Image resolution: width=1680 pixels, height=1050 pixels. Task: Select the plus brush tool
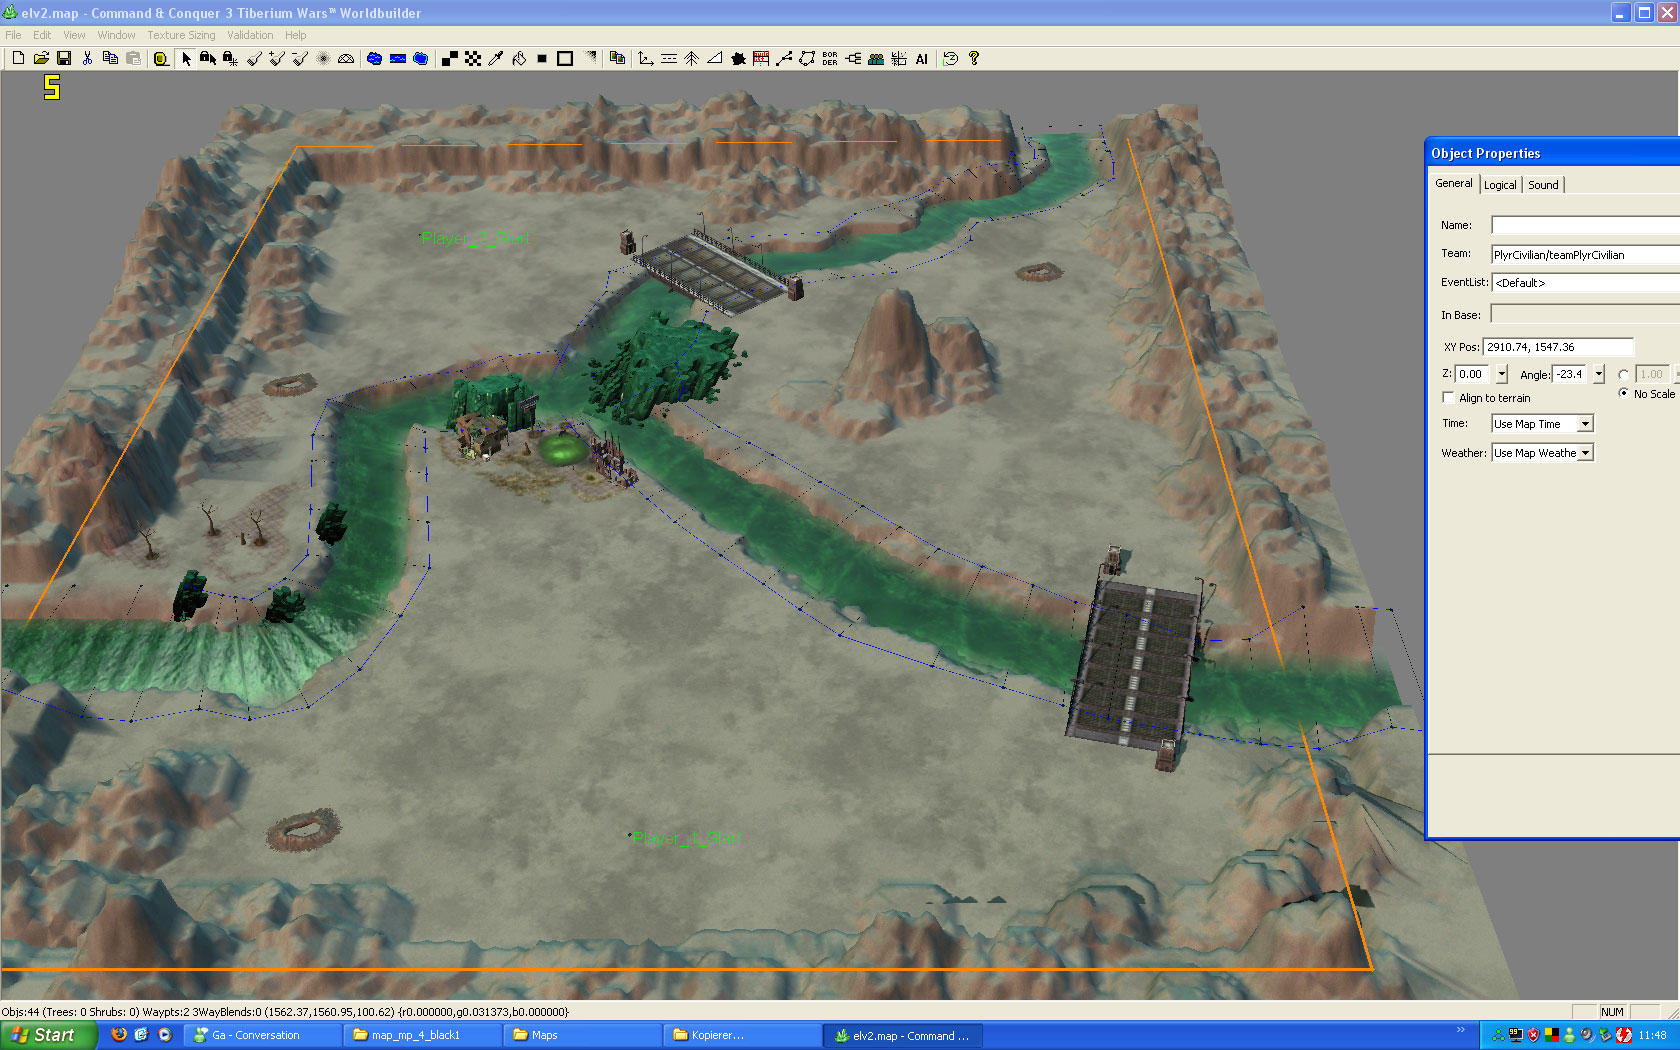pyautogui.click(x=277, y=58)
